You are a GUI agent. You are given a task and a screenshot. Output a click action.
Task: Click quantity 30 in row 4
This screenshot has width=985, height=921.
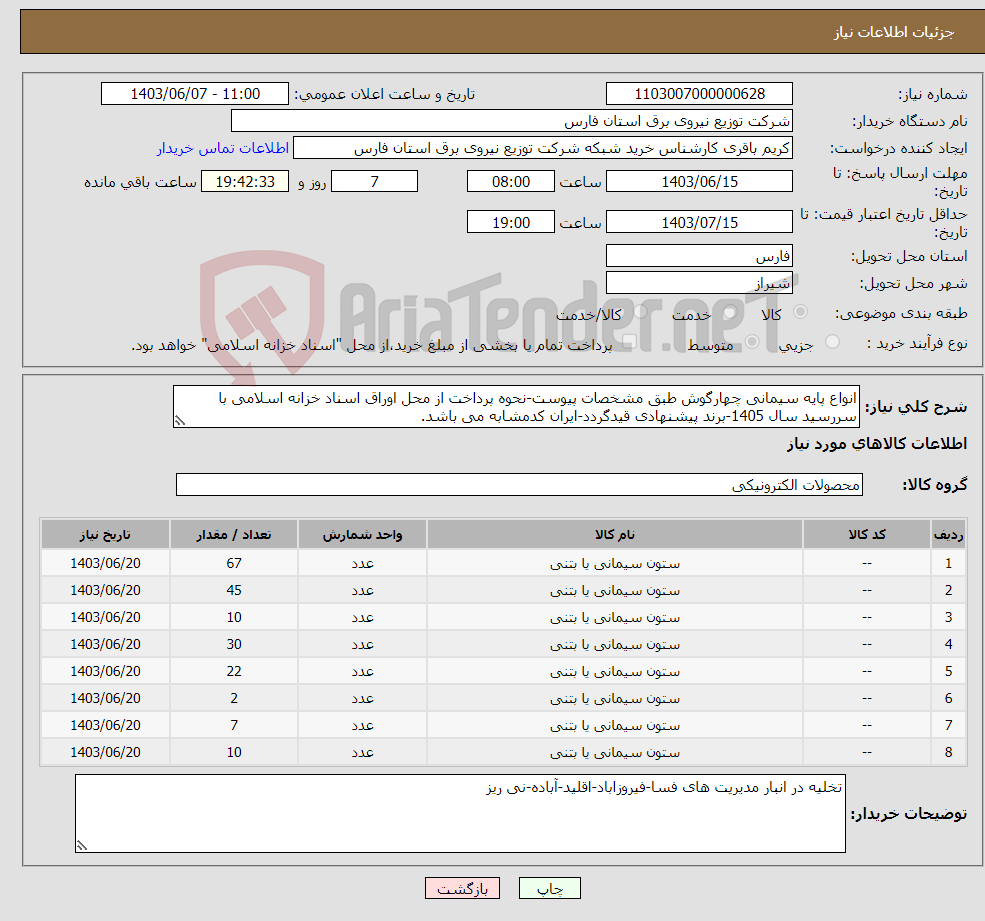234,645
